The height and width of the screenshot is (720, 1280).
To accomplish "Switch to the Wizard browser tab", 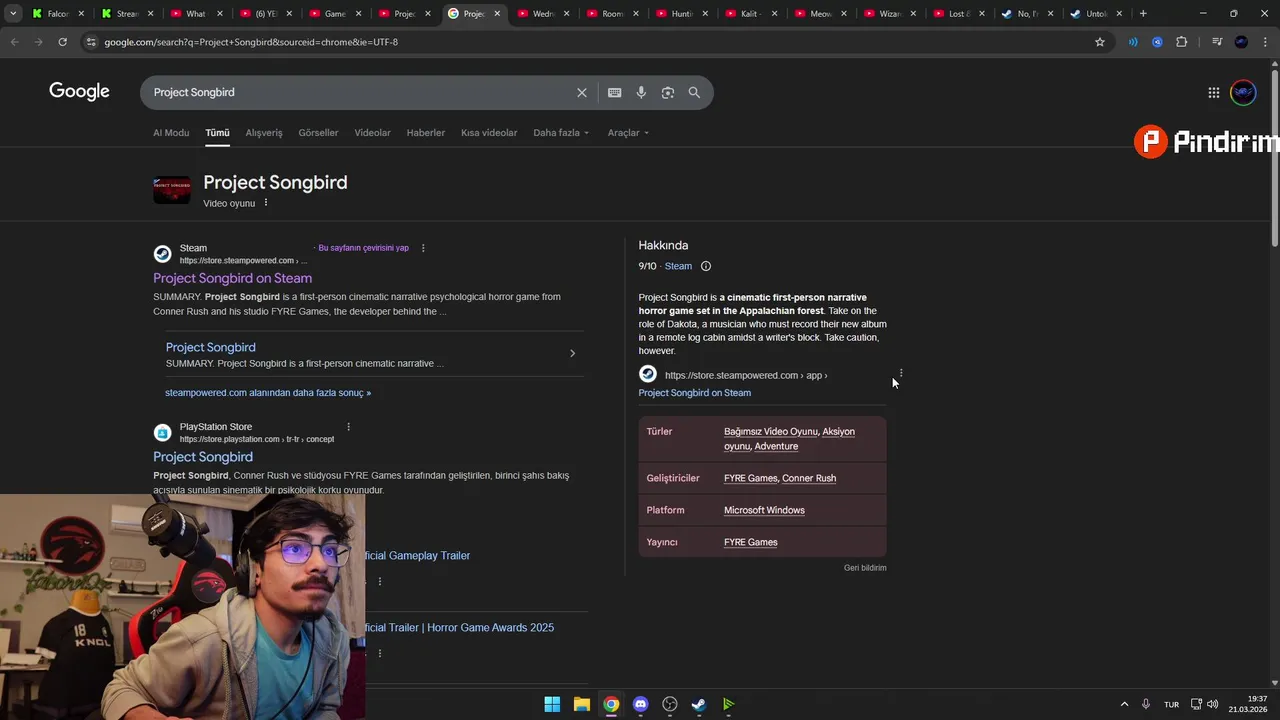I will pyautogui.click(x=889, y=14).
